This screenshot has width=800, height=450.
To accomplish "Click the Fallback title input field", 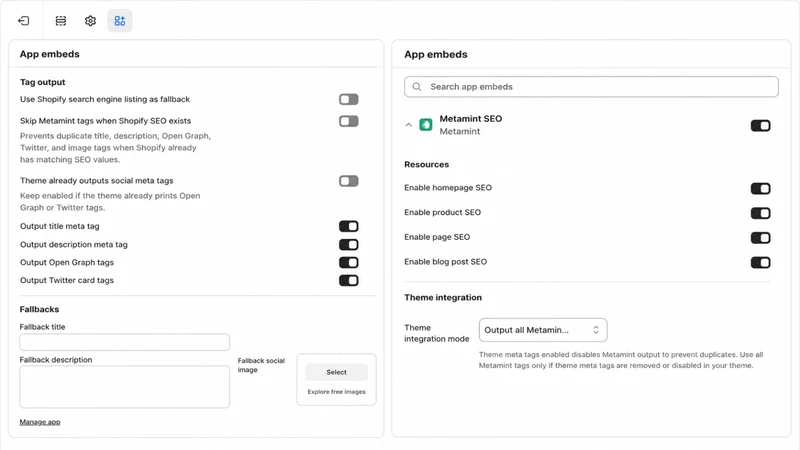I will pos(124,342).
